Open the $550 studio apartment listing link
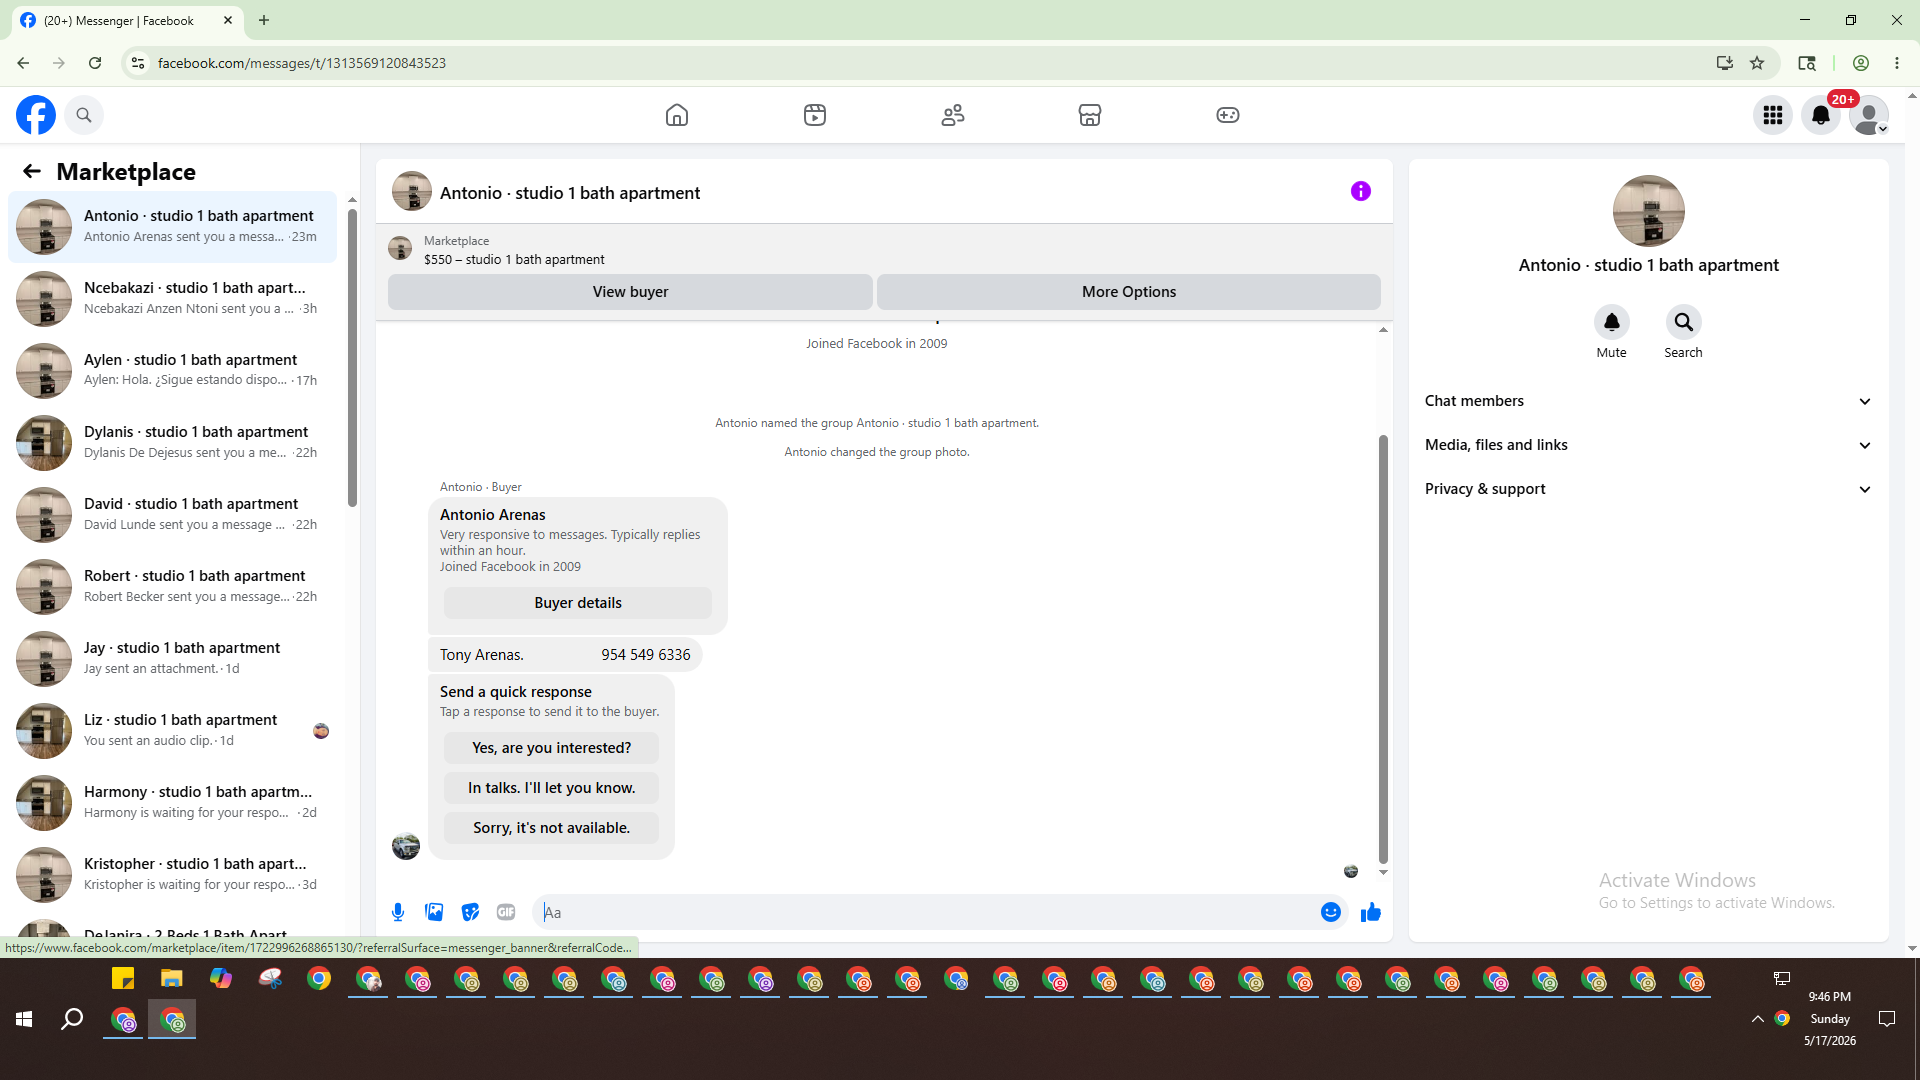Viewport: 1920px width, 1080px height. tap(514, 259)
